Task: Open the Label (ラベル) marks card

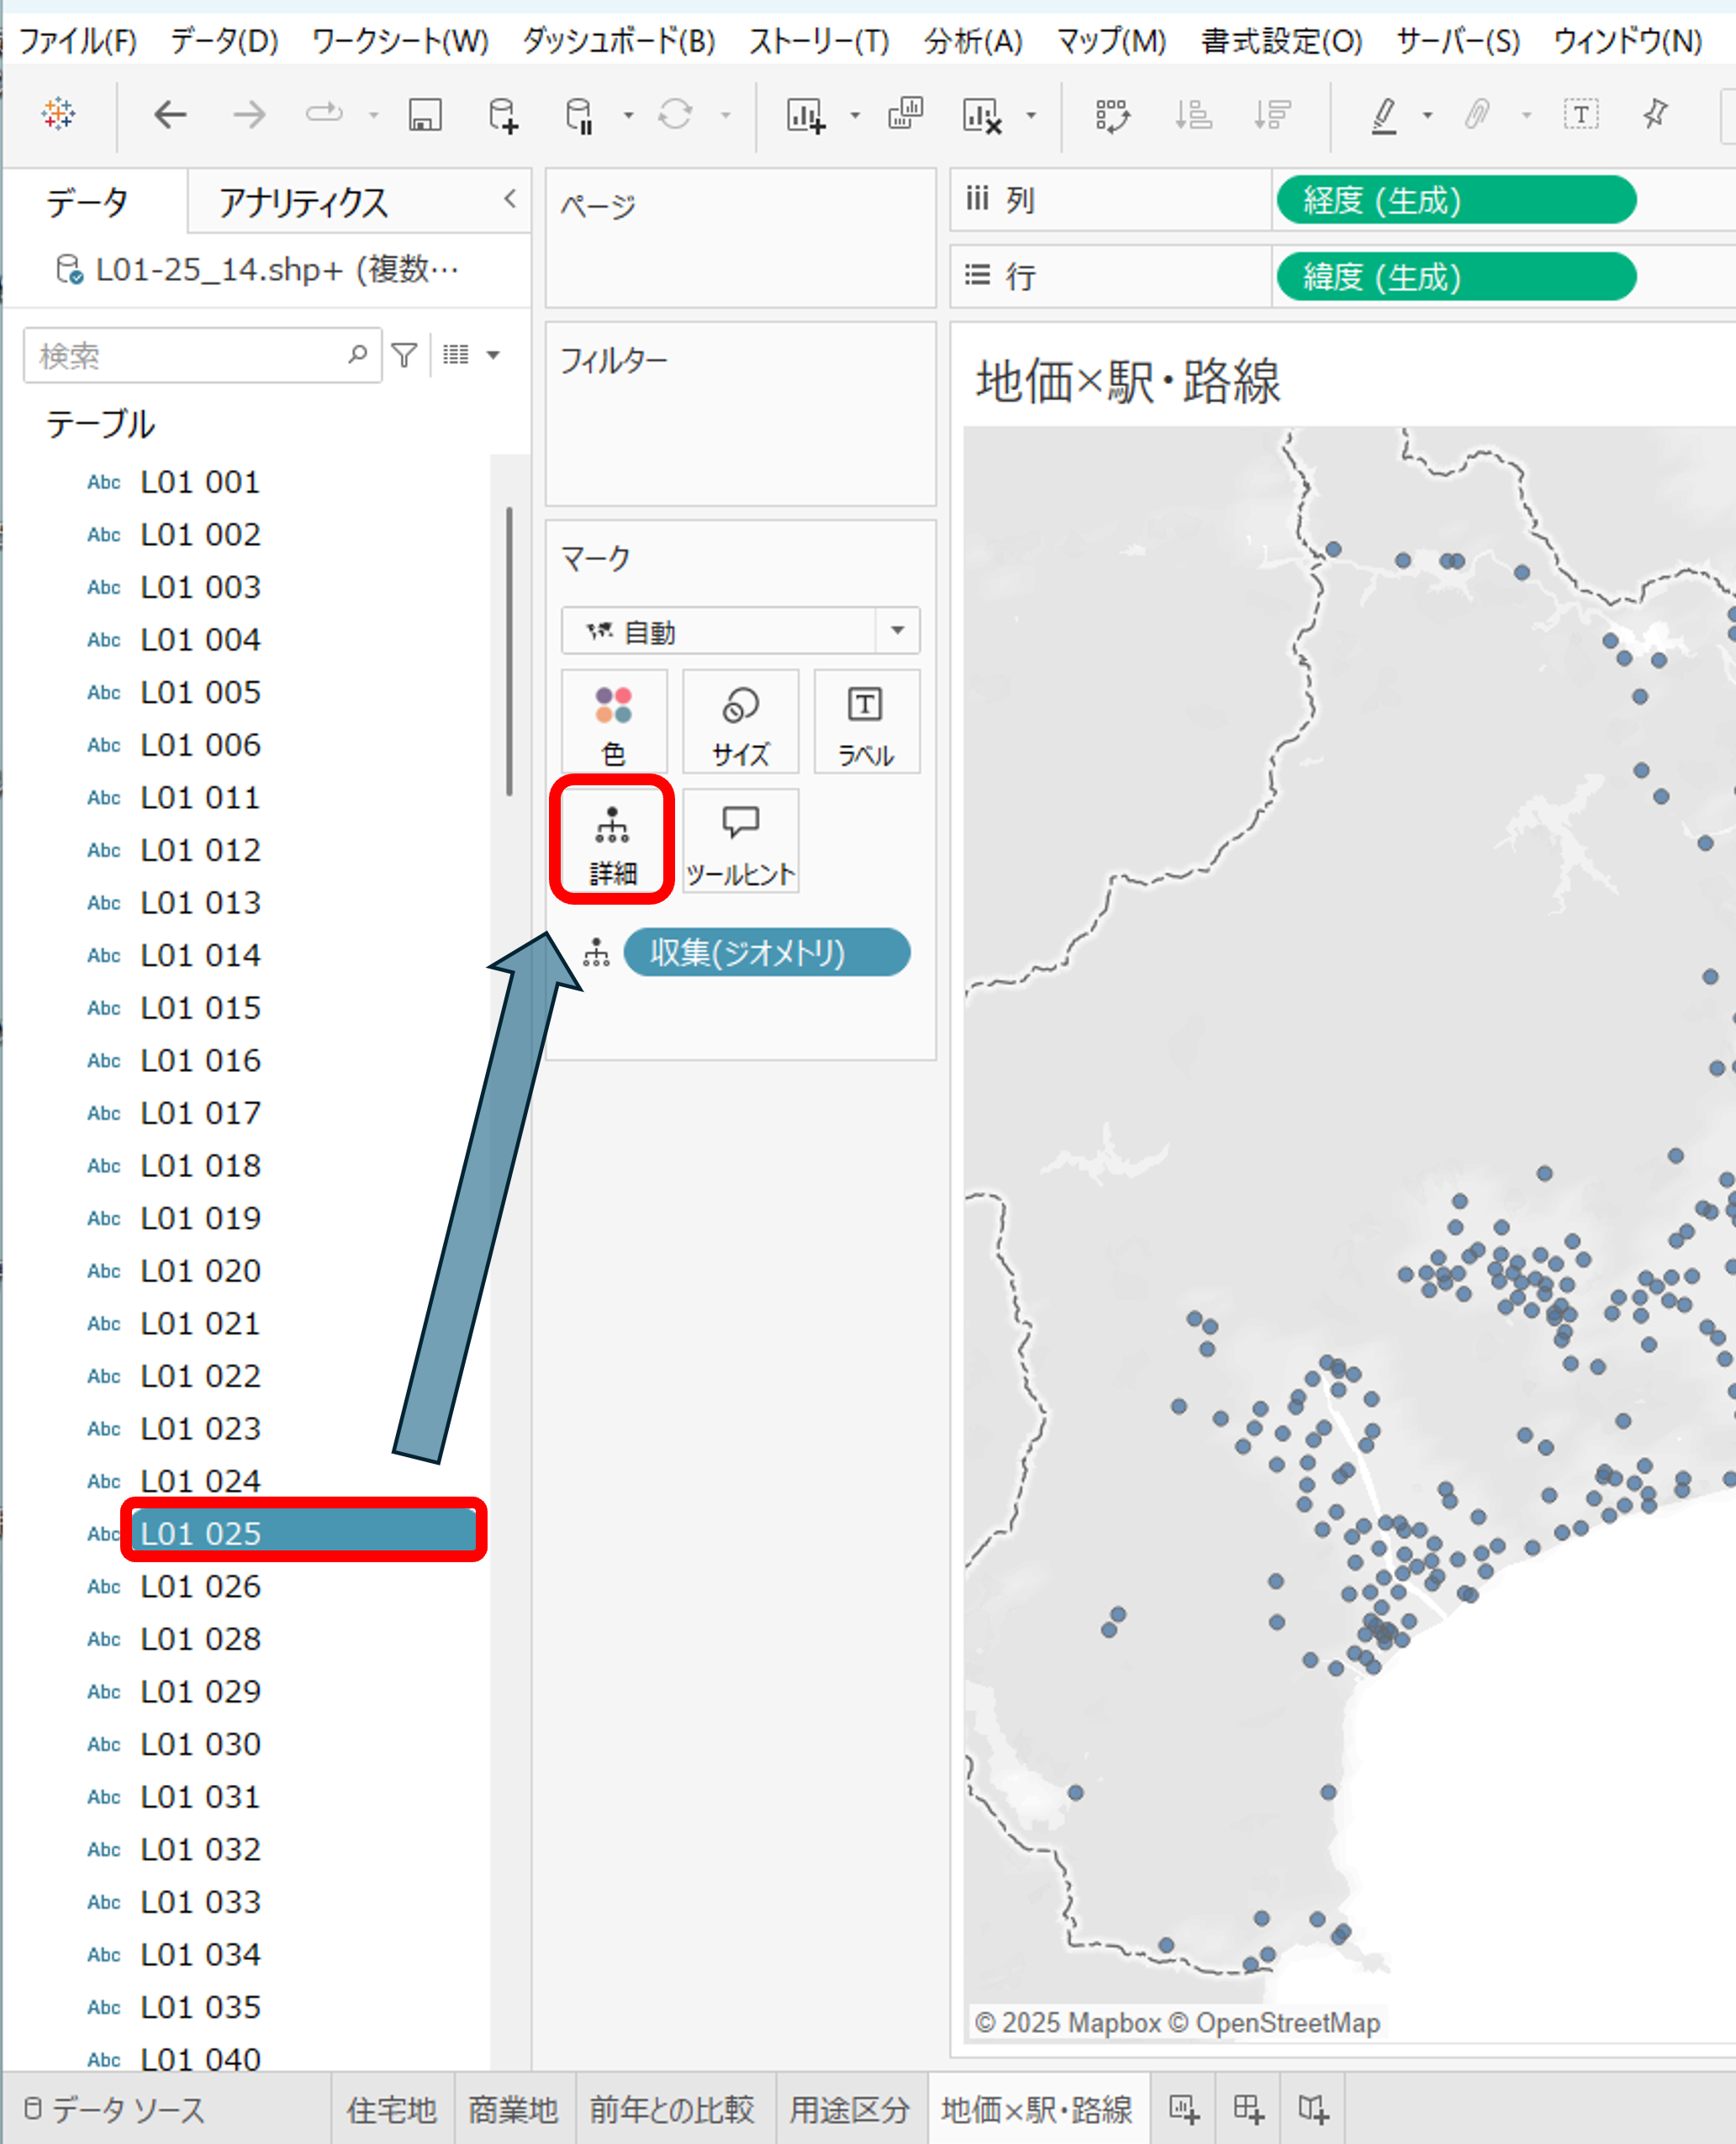Action: (x=866, y=722)
